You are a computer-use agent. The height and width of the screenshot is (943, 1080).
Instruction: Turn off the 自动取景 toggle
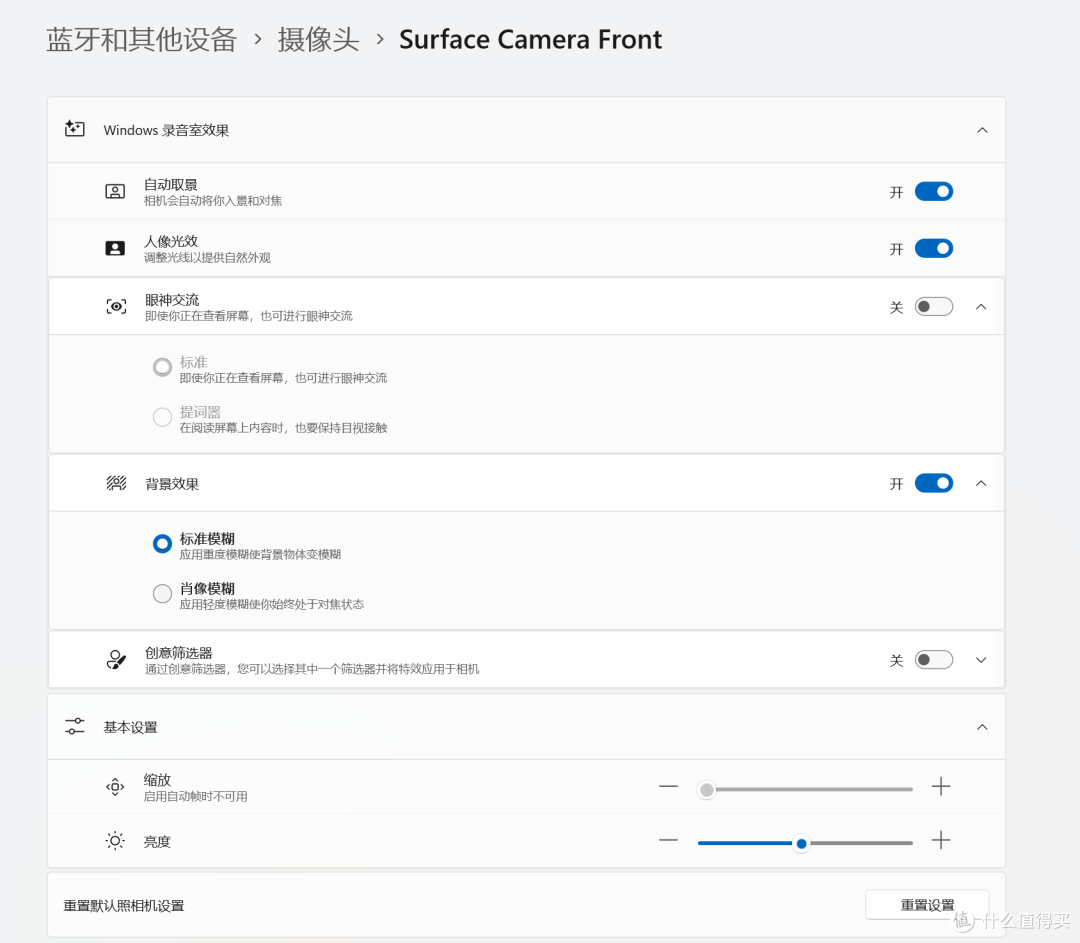click(x=934, y=191)
